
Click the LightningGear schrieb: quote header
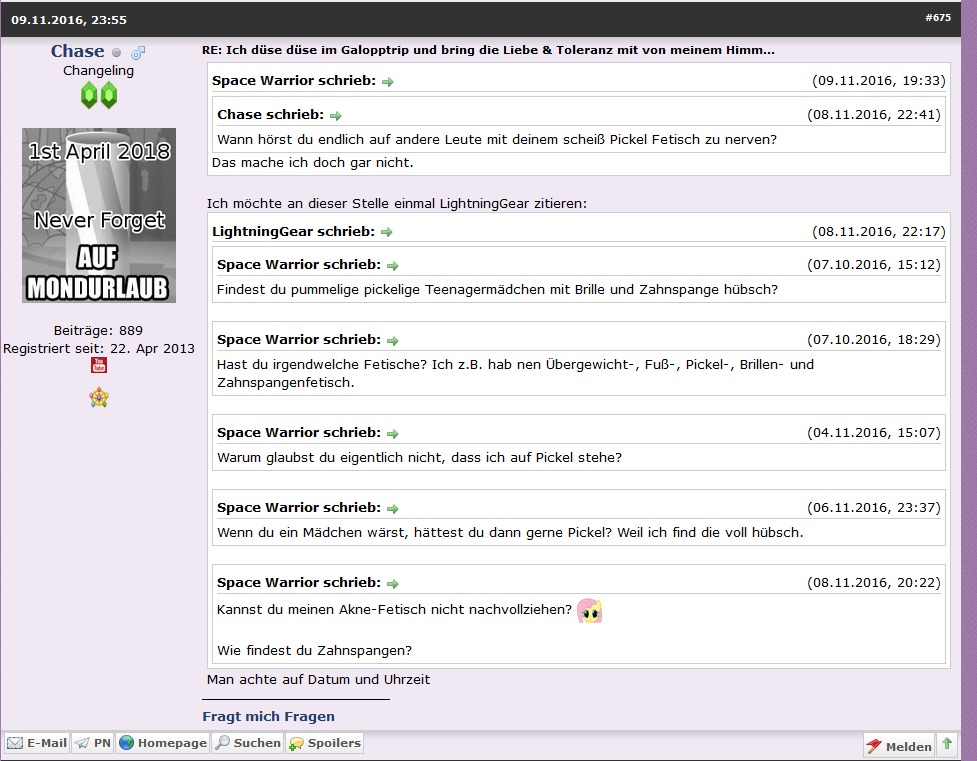click(293, 231)
